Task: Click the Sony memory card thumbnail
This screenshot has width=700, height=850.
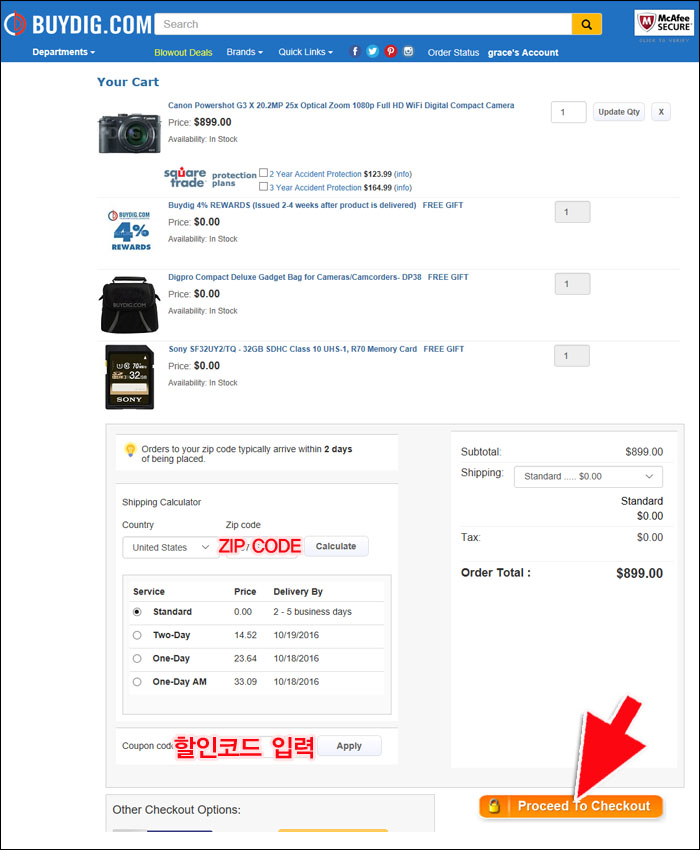Action: tap(130, 377)
